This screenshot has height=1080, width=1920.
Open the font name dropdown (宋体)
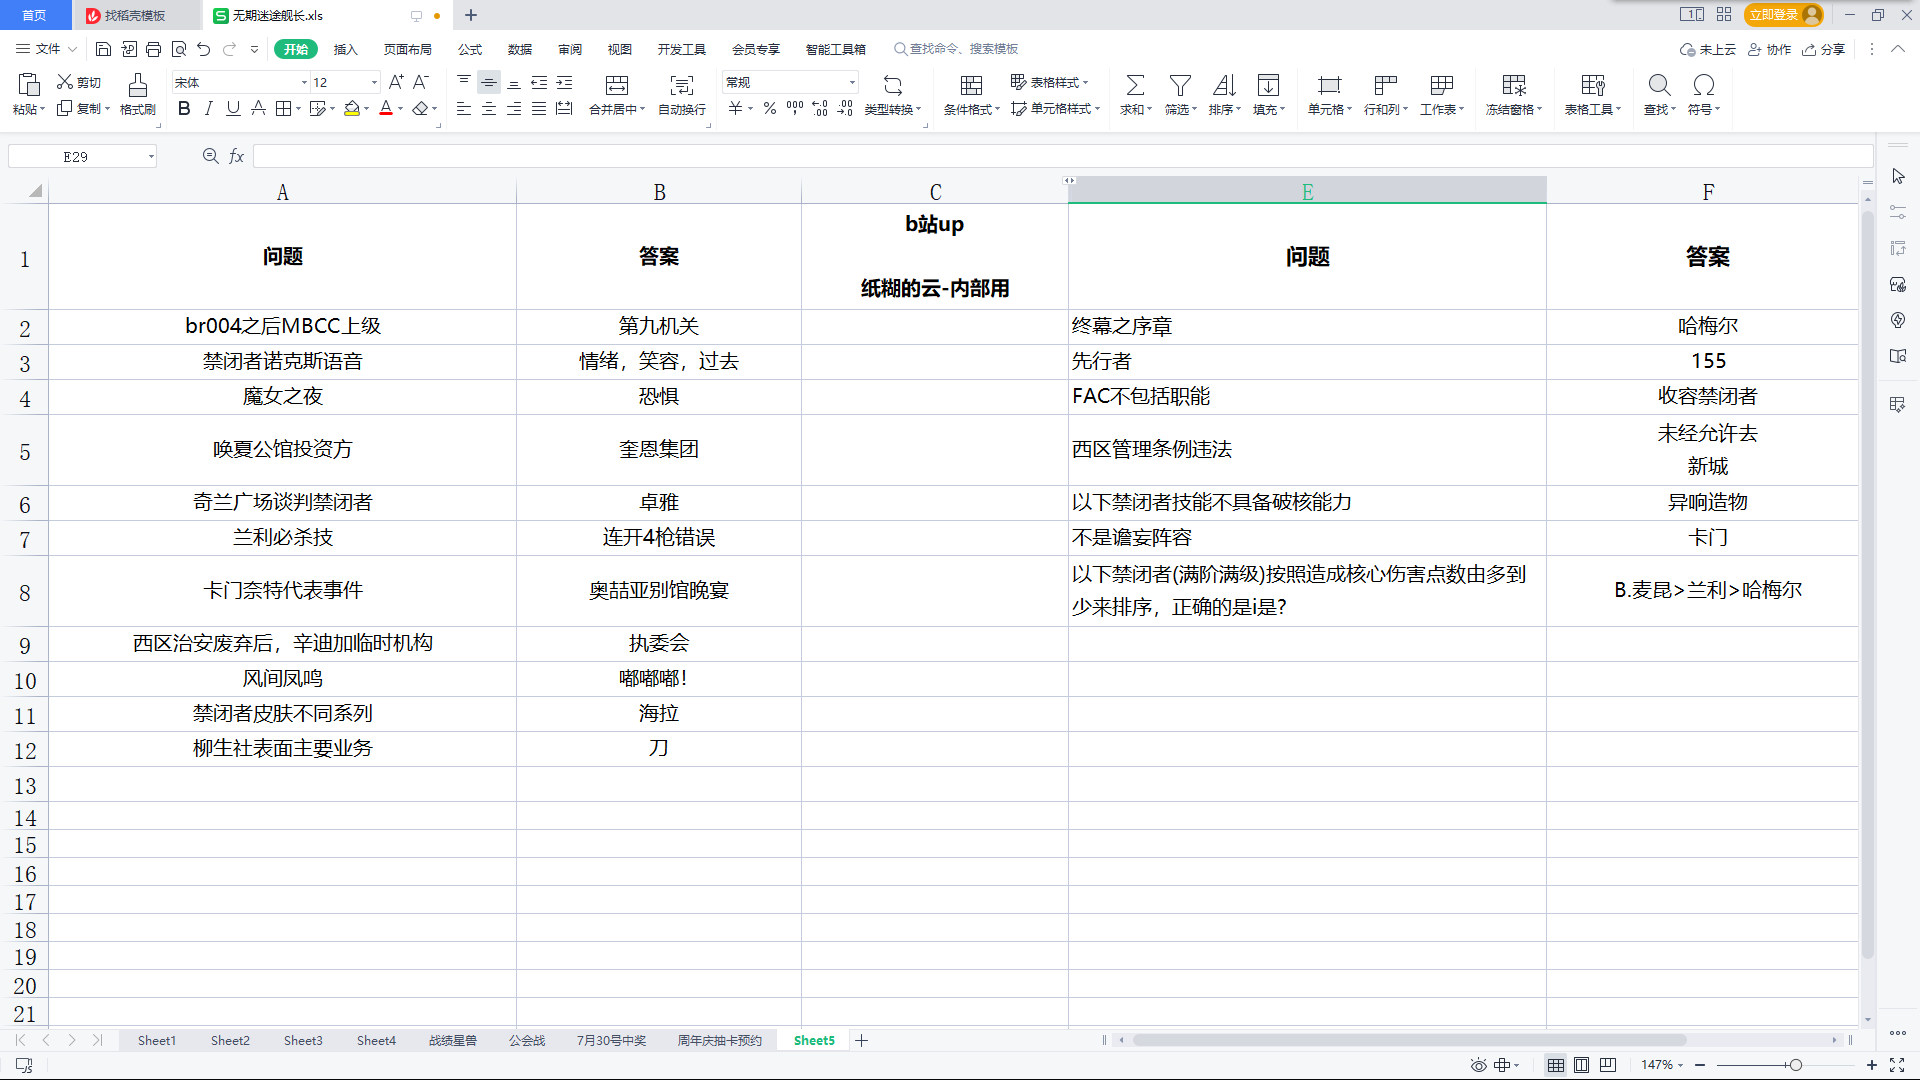pos(304,82)
